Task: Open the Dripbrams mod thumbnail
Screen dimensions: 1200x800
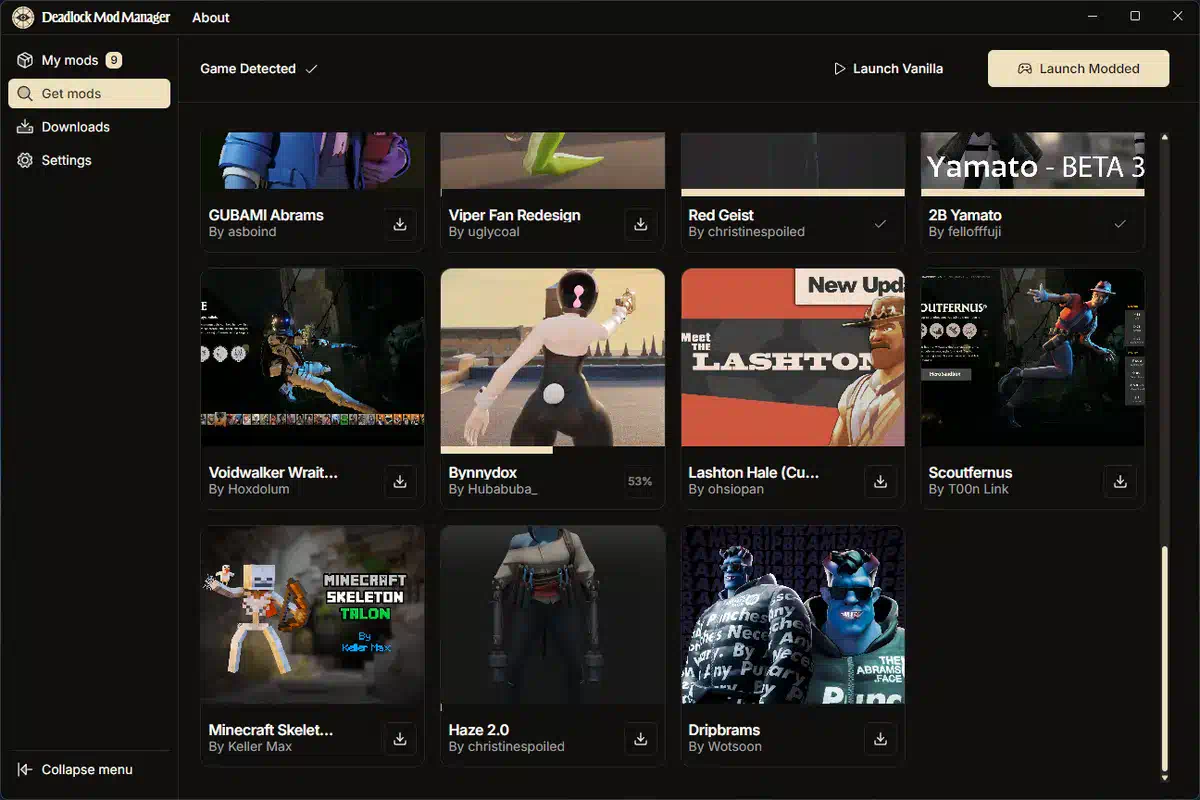Action: click(x=793, y=615)
